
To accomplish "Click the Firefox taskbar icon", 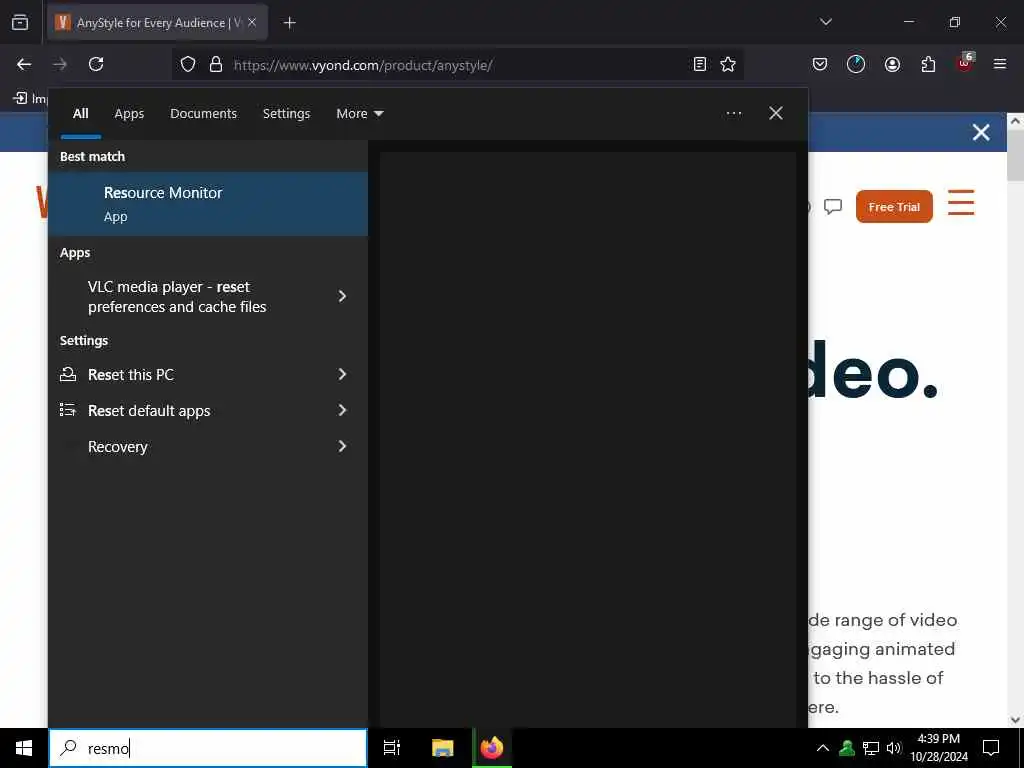I will tap(492, 748).
